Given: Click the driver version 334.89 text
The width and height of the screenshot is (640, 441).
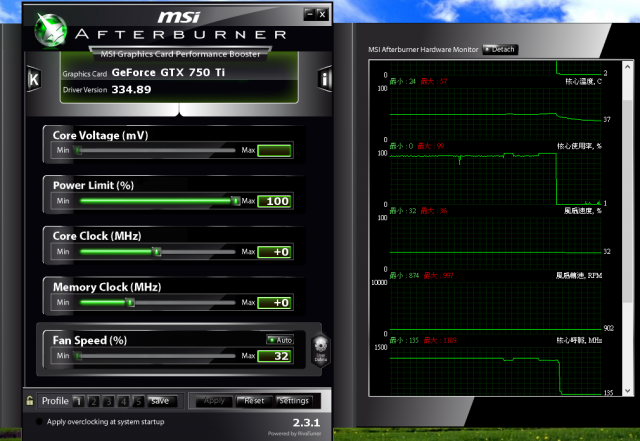Looking at the screenshot, I should pyautogui.click(x=131, y=89).
